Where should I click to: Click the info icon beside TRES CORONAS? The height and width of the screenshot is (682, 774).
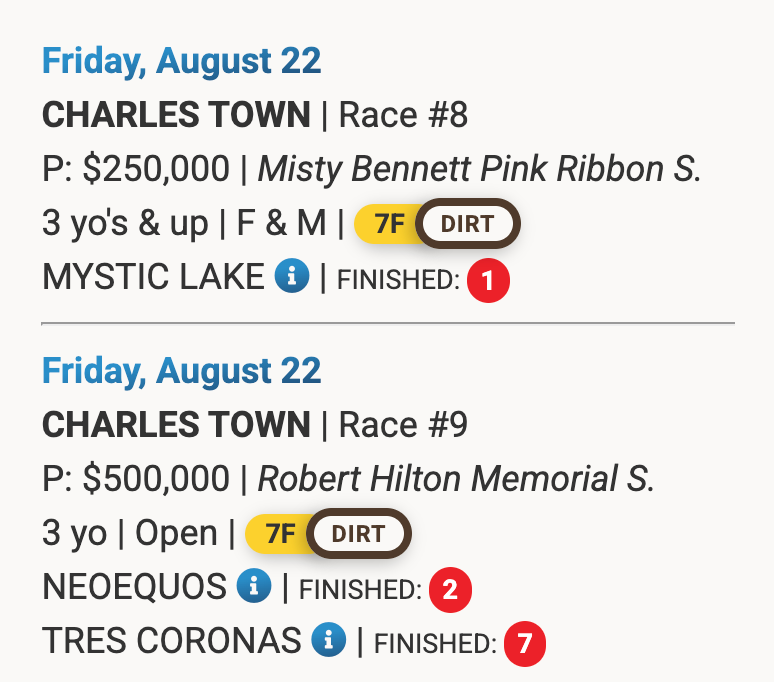click(327, 639)
